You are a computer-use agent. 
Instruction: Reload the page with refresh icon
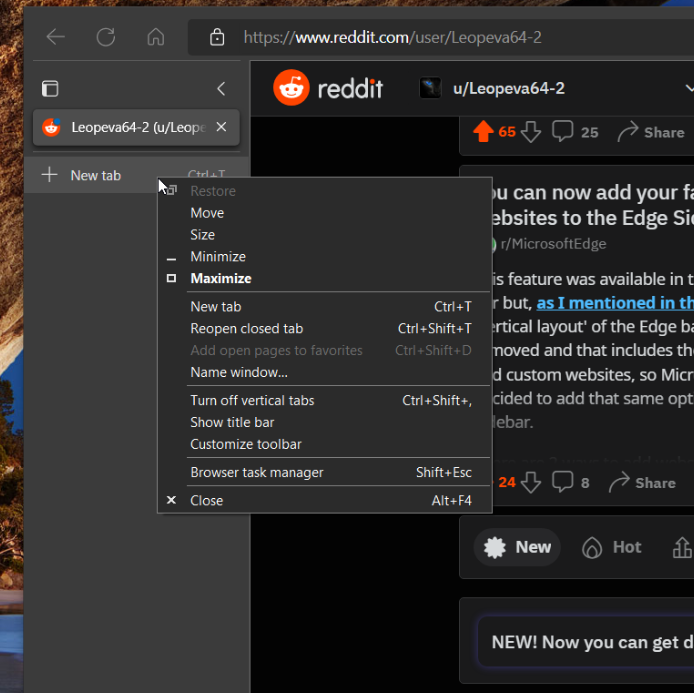tap(106, 37)
